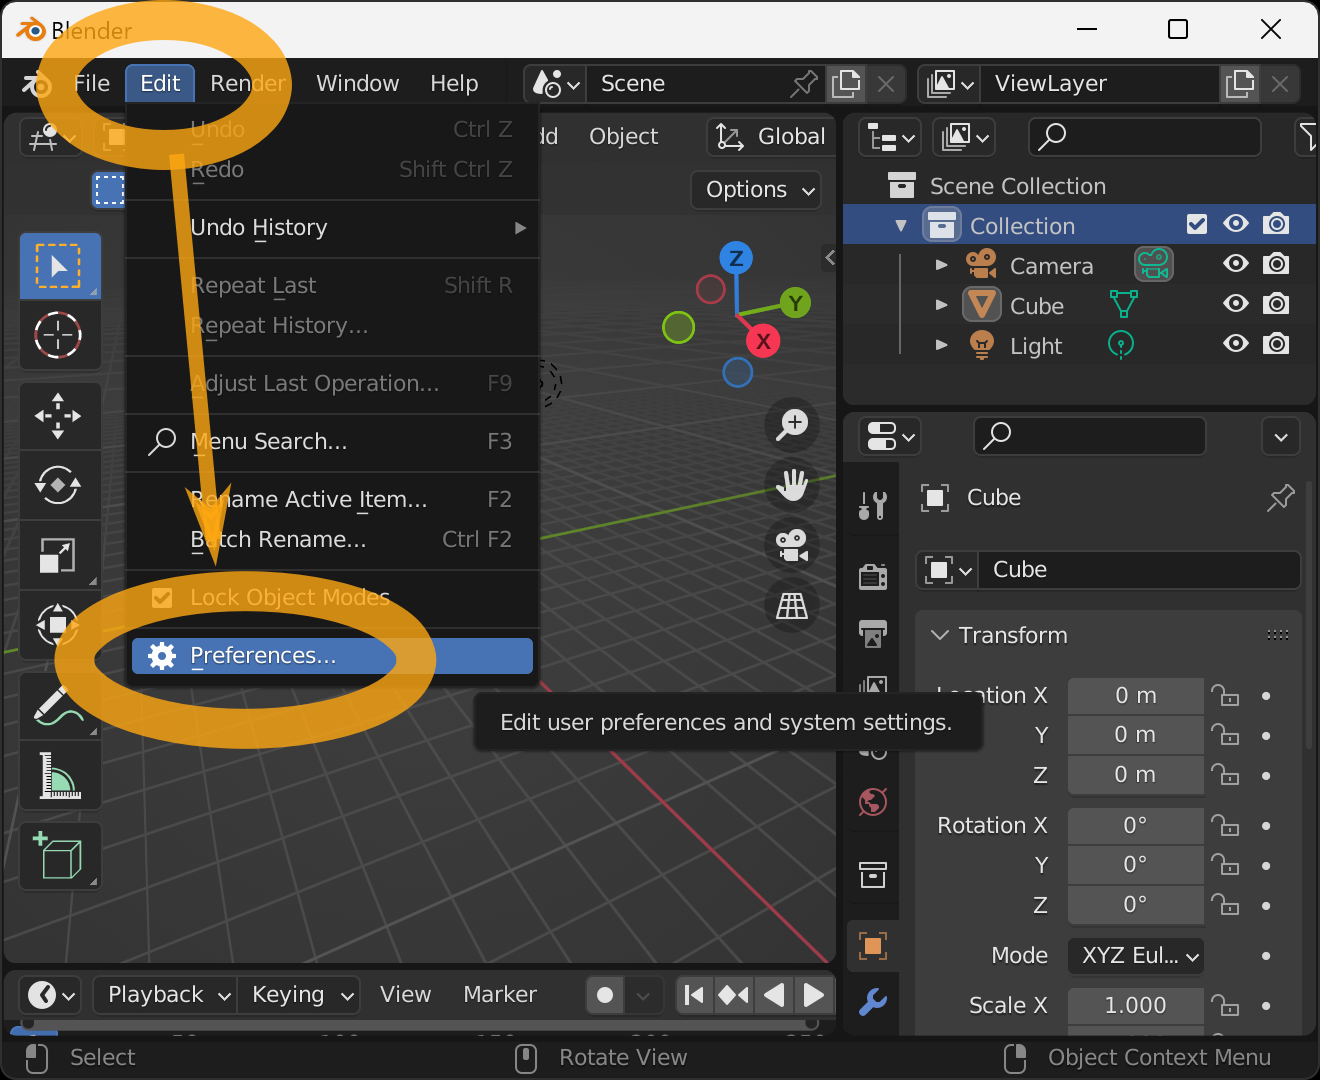Screen dimensions: 1320x1080
Task: Pin the Scene with pushpin icon
Action: [804, 83]
